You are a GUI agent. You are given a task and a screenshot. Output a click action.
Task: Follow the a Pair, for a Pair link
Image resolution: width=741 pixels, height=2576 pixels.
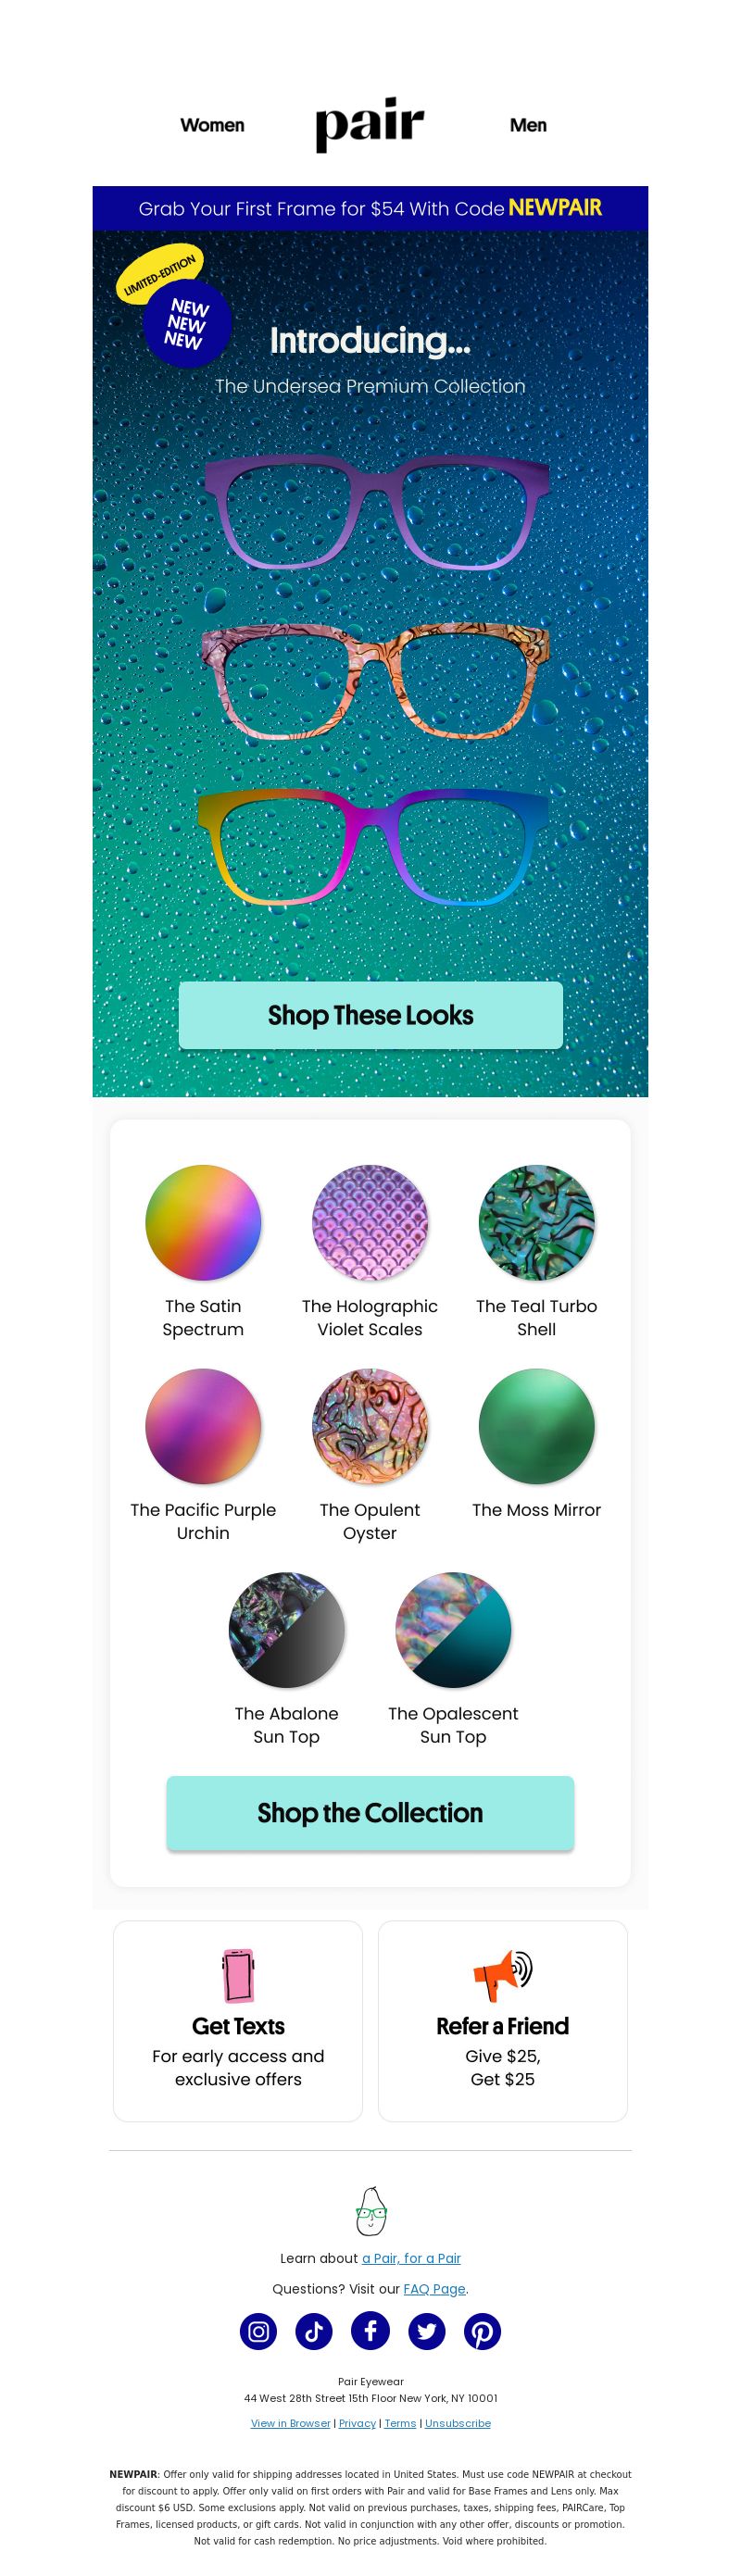pyautogui.click(x=411, y=2257)
